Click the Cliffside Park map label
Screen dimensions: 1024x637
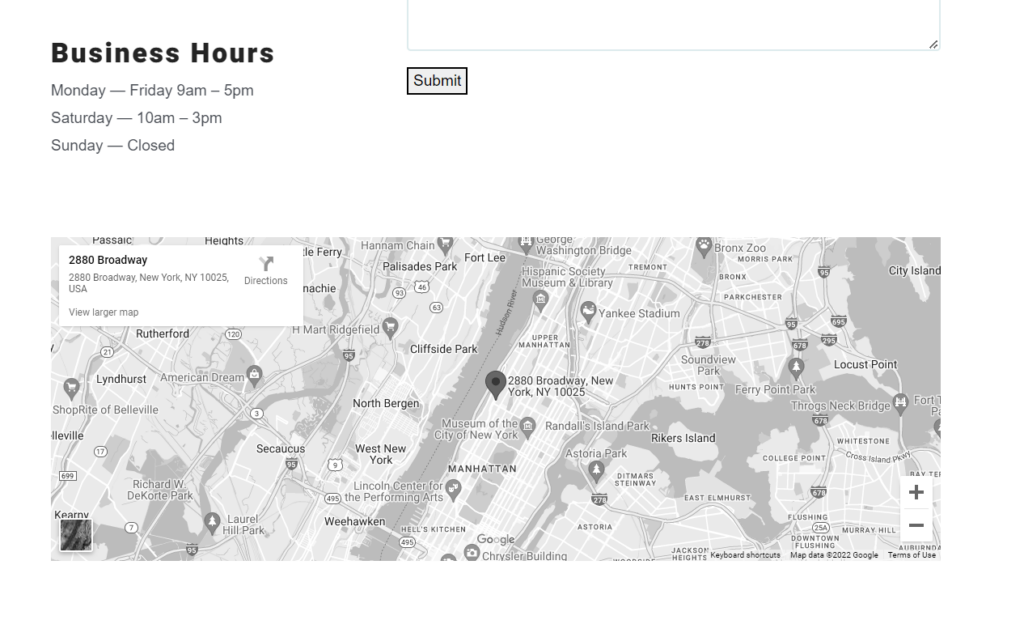pyautogui.click(x=443, y=349)
